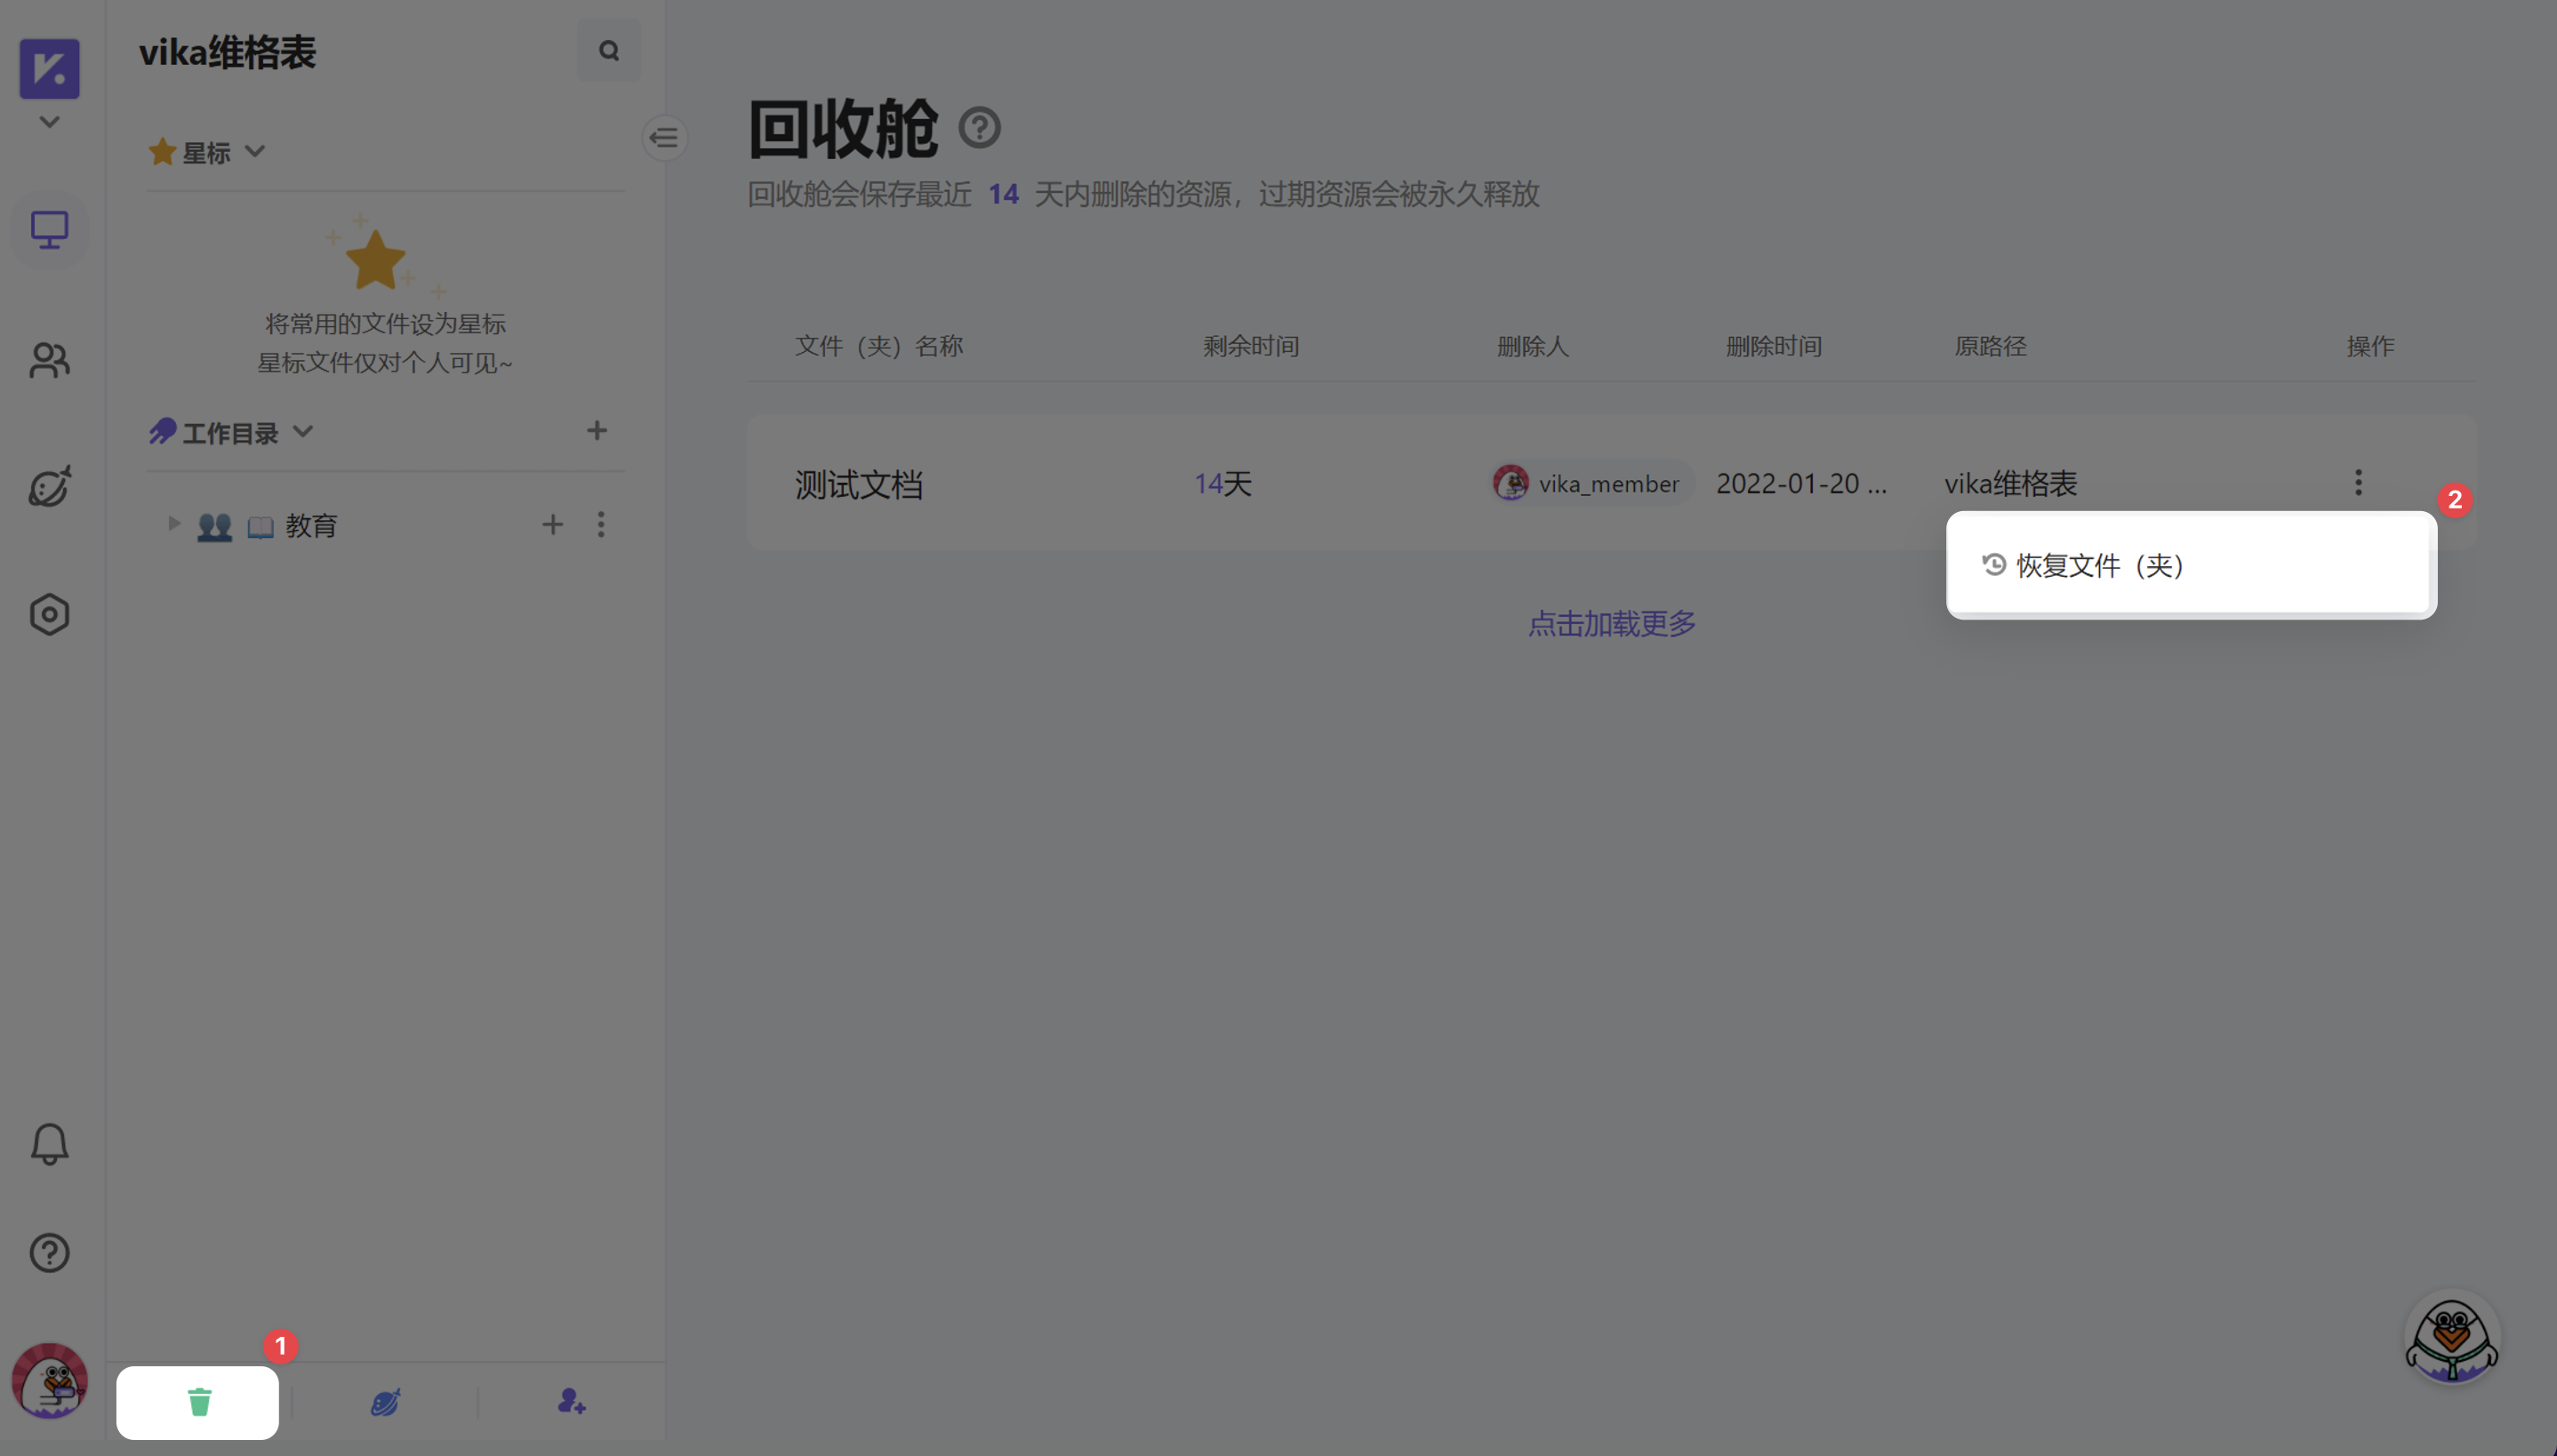Collapse the 星标 section
This screenshot has height=1456, width=2557.
(254, 152)
